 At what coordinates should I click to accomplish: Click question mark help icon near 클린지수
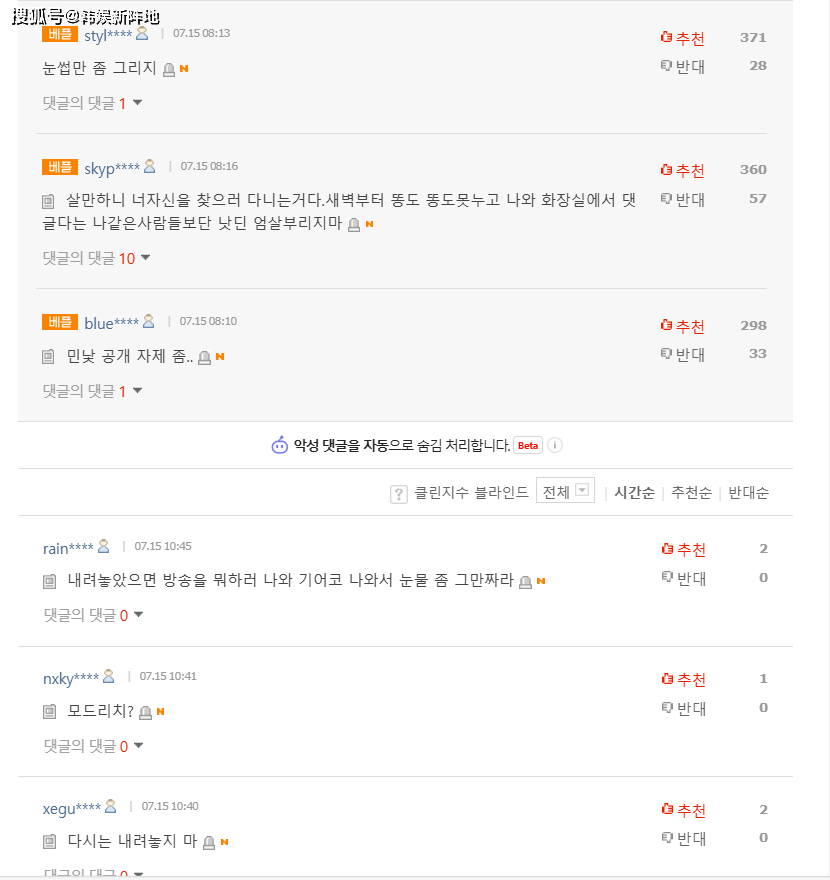(398, 494)
